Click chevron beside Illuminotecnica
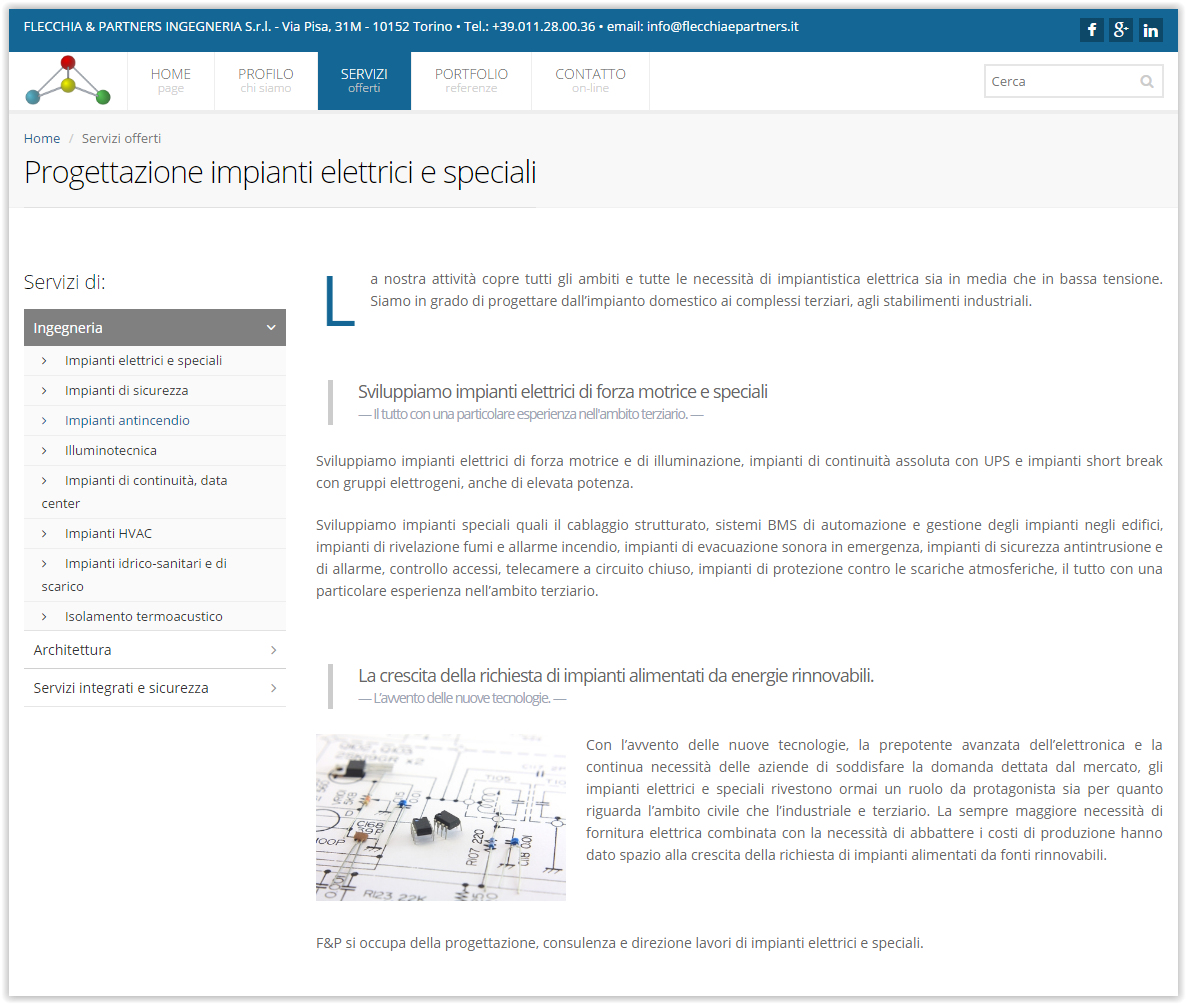This screenshot has width=1186, height=1004. point(44,451)
